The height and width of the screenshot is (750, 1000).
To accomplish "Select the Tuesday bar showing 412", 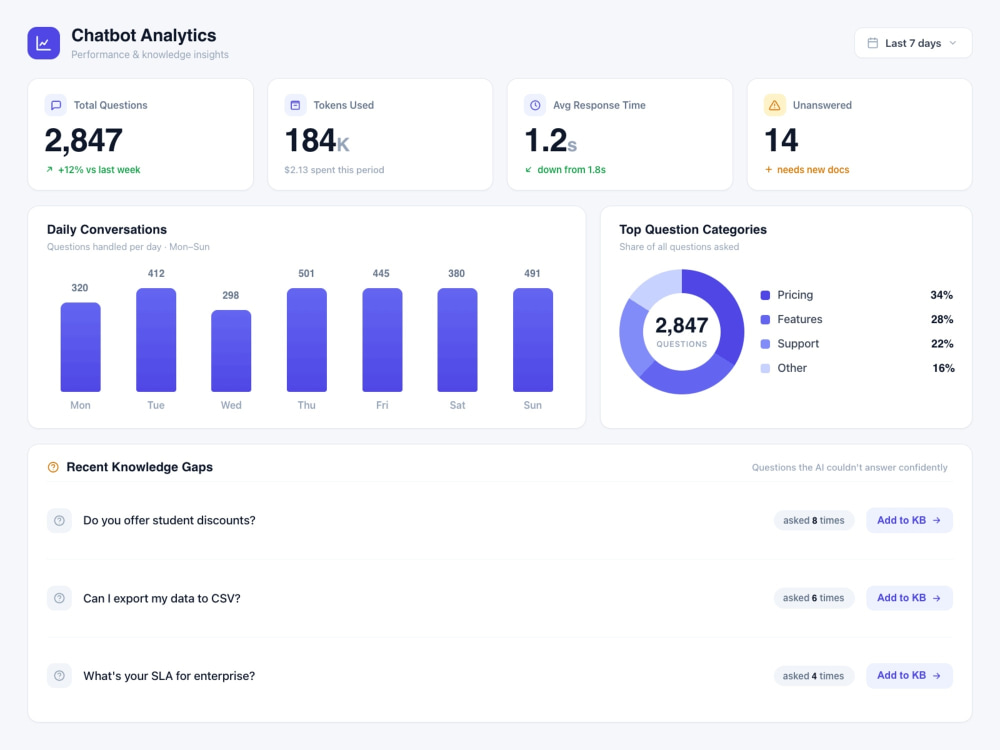I will pyautogui.click(x=156, y=340).
